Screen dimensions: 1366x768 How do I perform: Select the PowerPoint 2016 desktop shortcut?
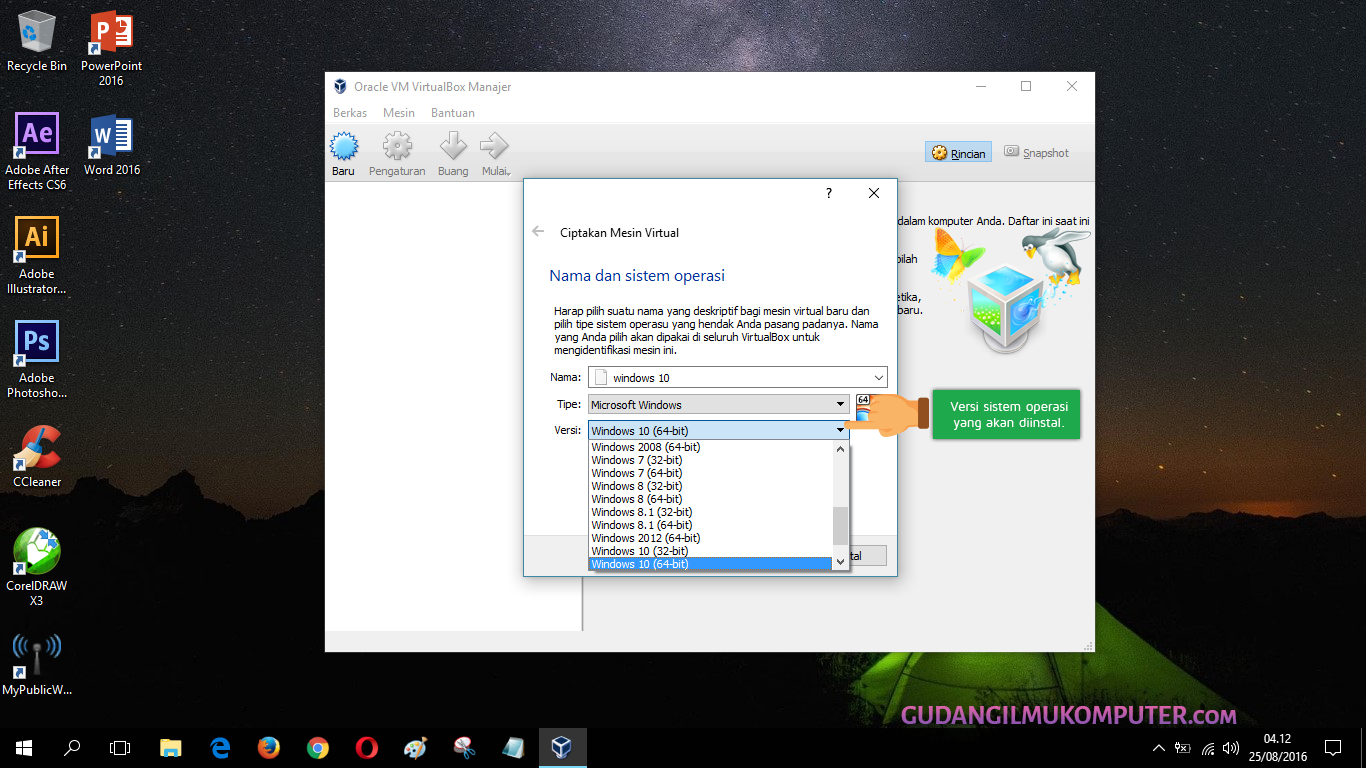coord(111,48)
